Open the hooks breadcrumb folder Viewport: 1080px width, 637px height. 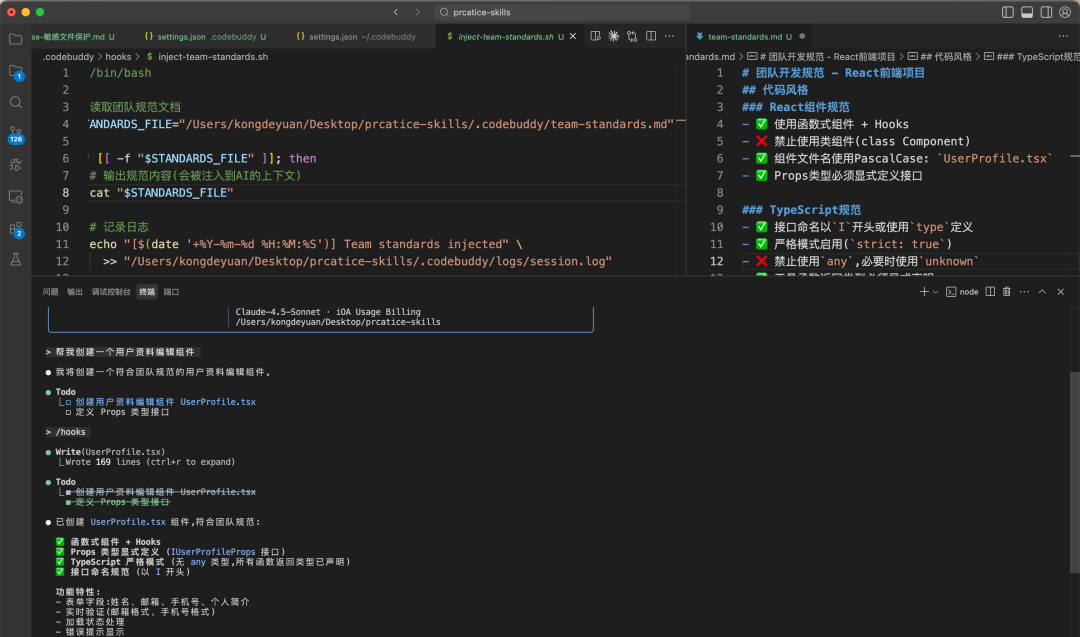tap(118, 56)
